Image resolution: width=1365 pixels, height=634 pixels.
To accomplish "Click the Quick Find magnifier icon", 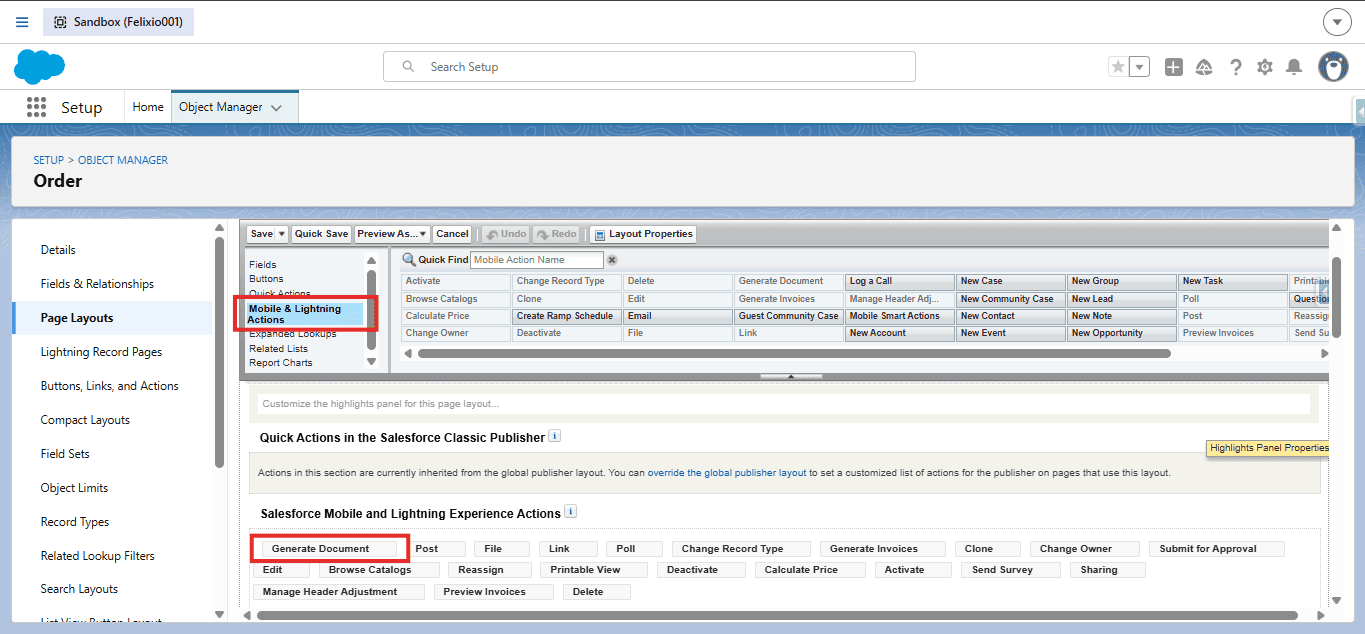I will tap(409, 260).
